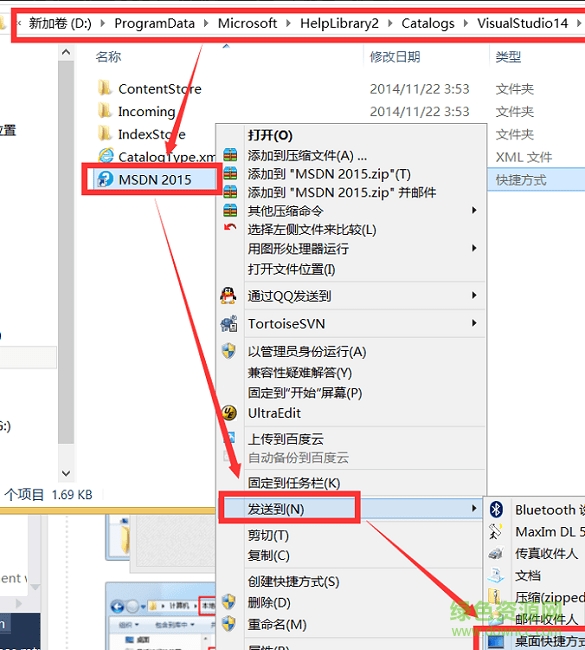
Task: Click the MaxIm DL icon in submenu
Action: (495, 531)
